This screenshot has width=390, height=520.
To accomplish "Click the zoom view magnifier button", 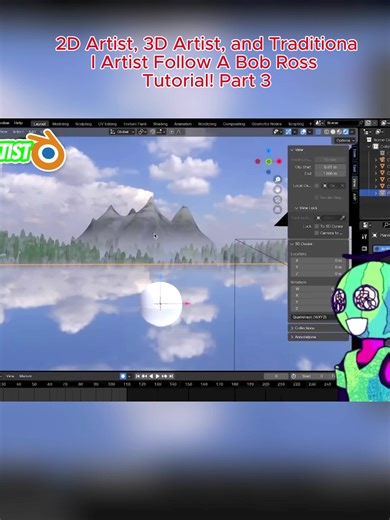I will [x=277, y=180].
